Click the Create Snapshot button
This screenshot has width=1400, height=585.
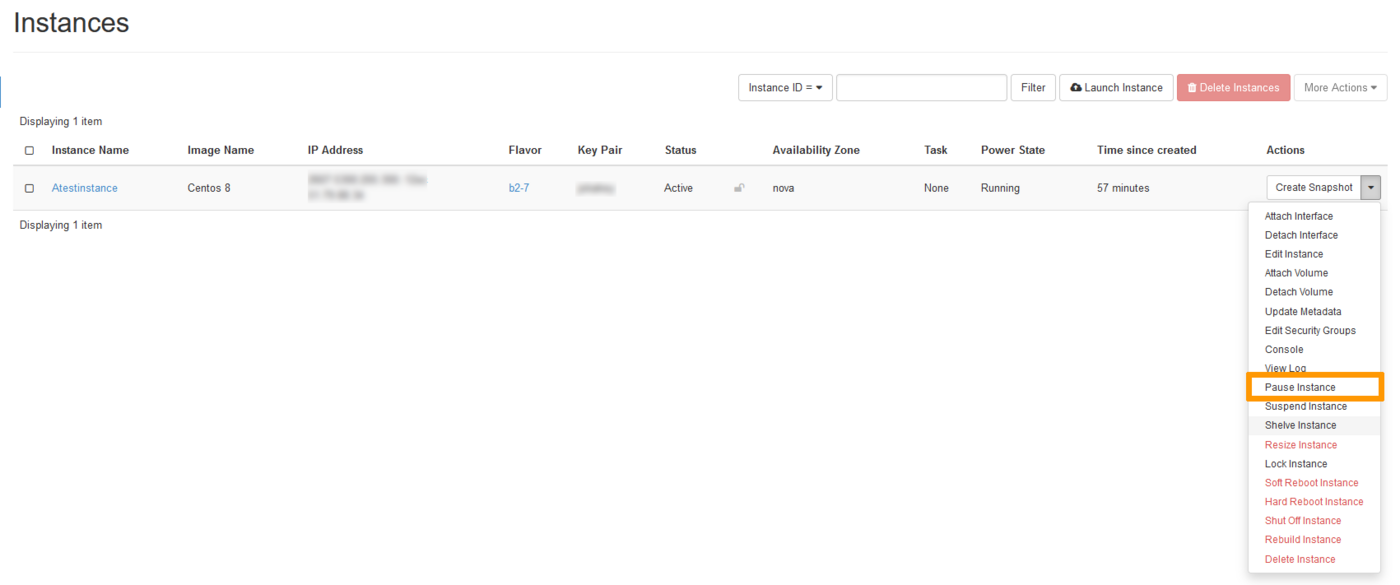click(x=1314, y=188)
